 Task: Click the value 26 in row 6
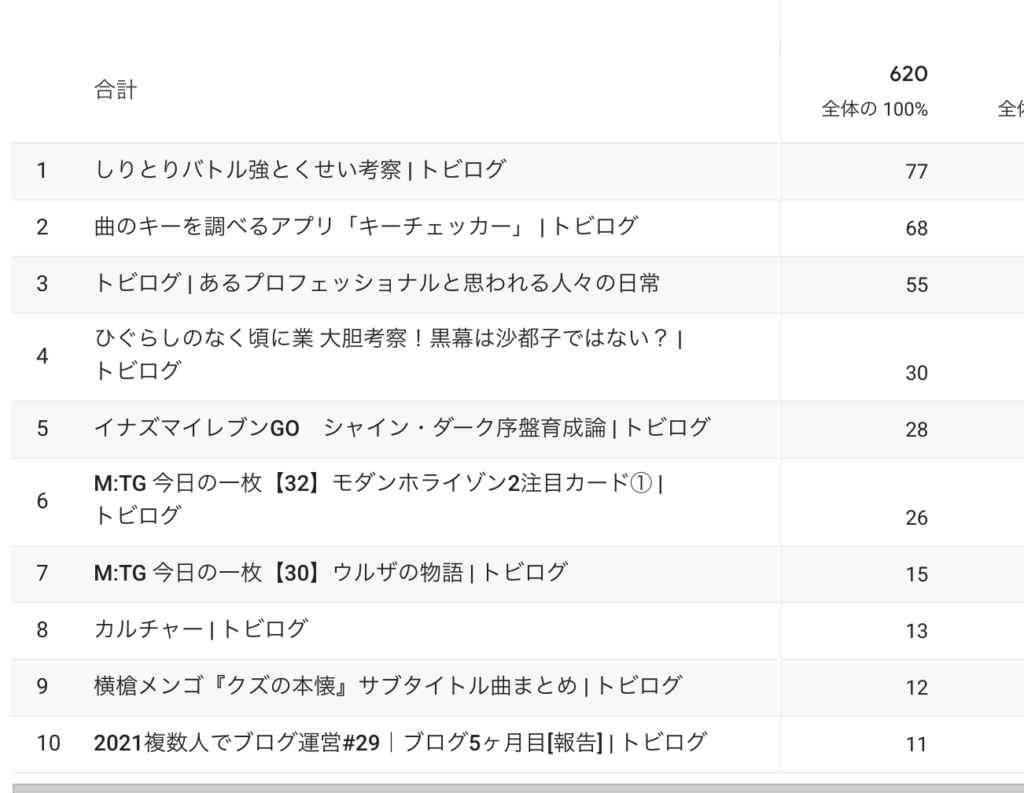point(916,518)
